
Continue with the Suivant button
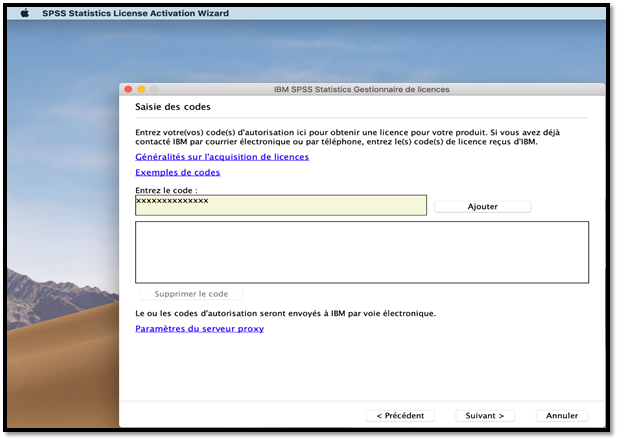click(x=485, y=415)
